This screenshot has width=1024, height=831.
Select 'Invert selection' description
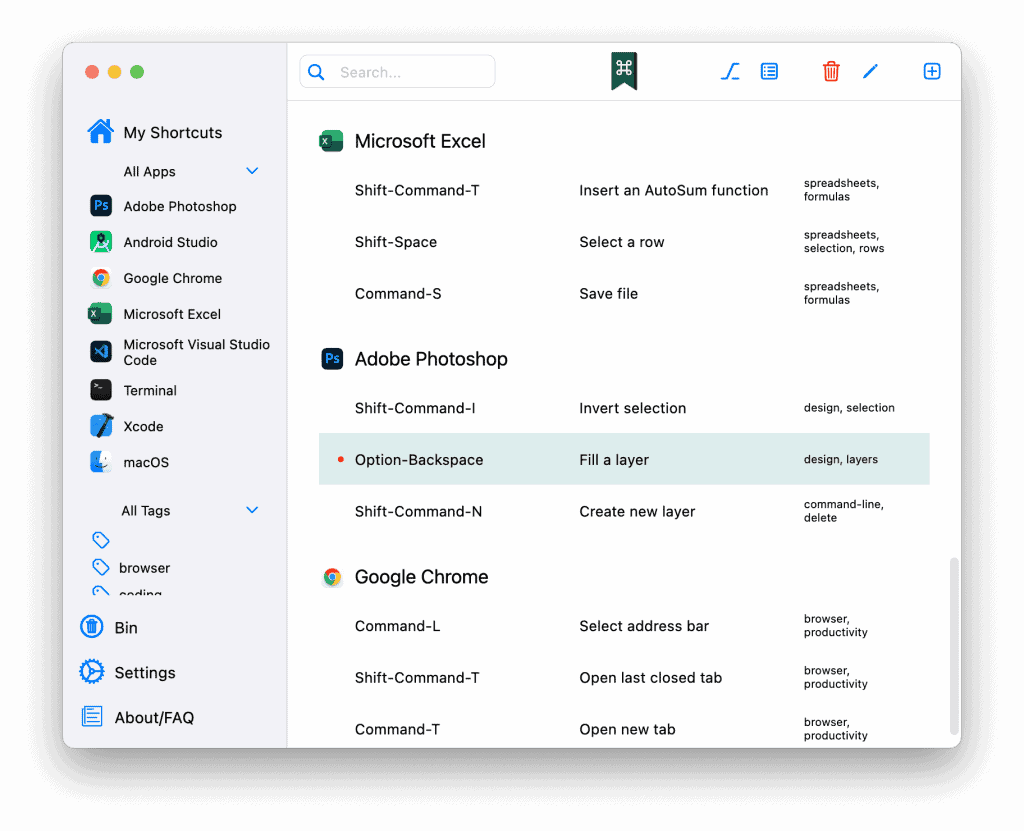(x=632, y=408)
